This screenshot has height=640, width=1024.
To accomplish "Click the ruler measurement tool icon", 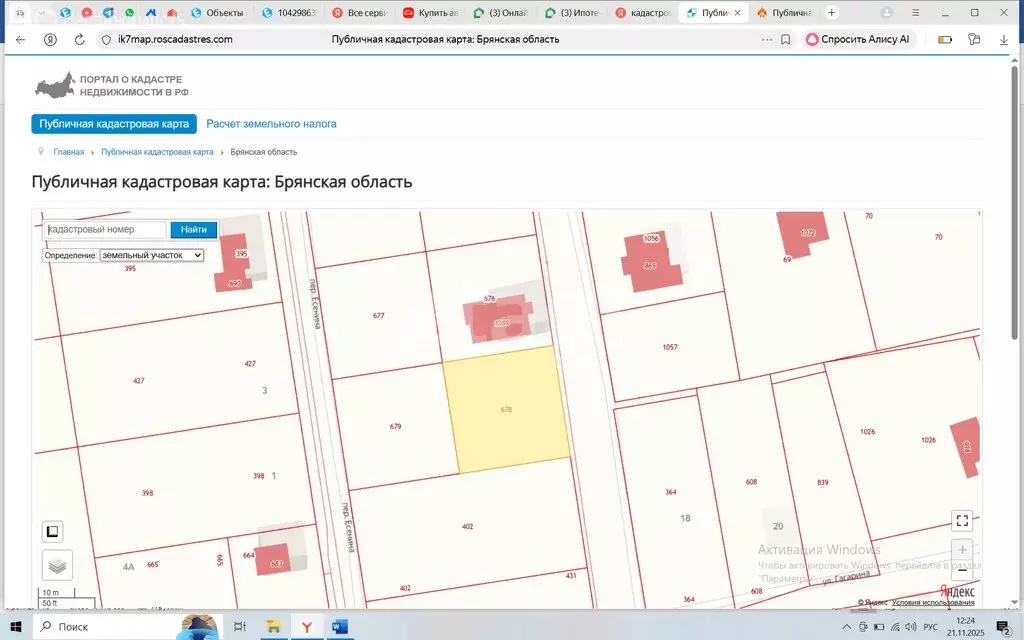I will pyautogui.click(x=53, y=532).
